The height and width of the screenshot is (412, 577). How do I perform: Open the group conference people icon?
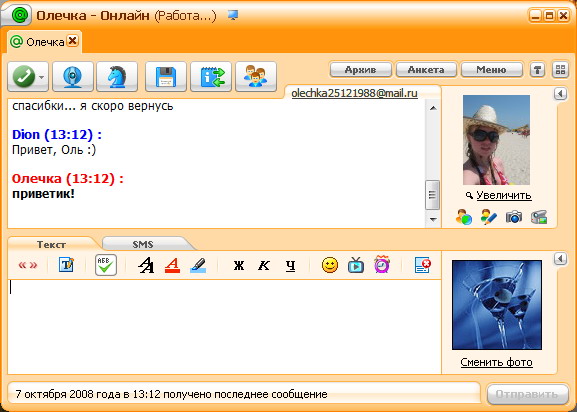[x=256, y=77]
